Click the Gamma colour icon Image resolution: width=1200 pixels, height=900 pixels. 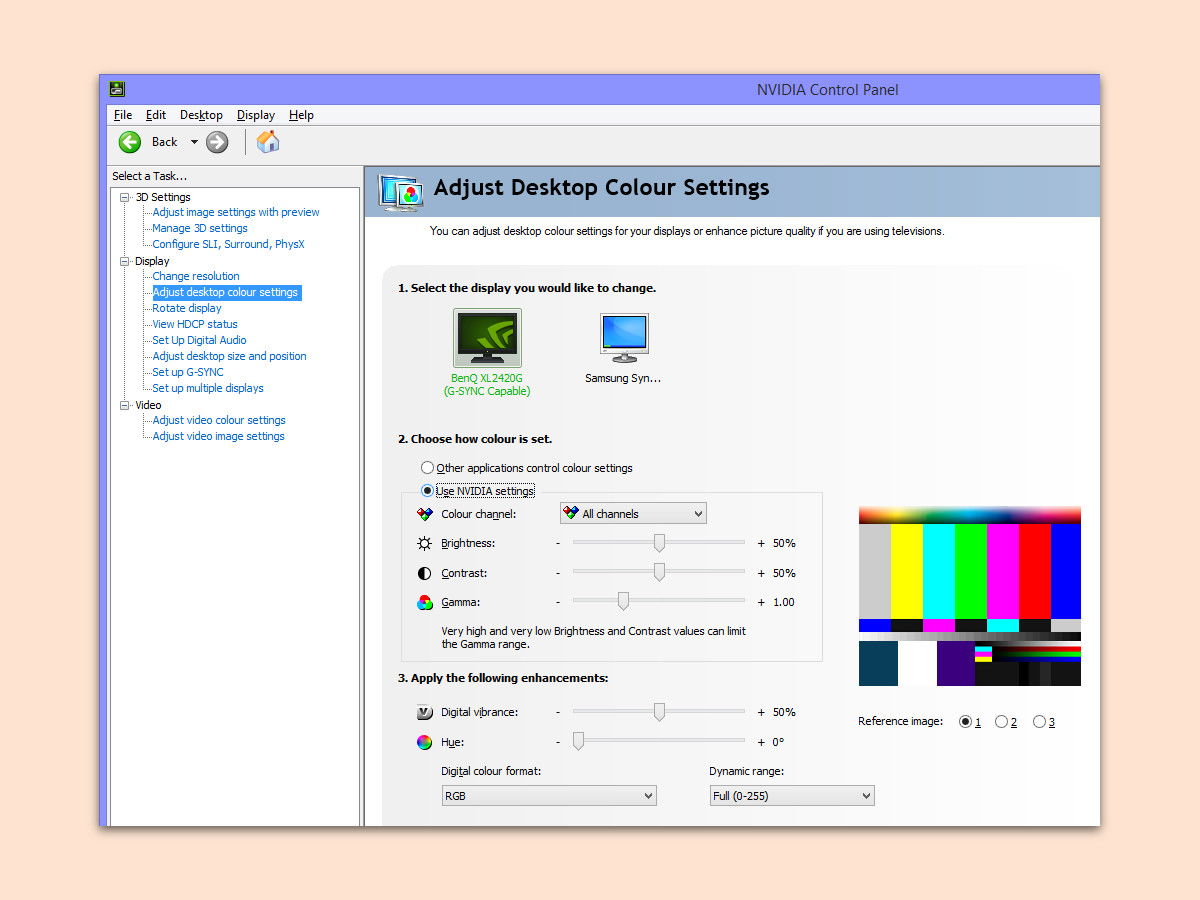coord(424,602)
